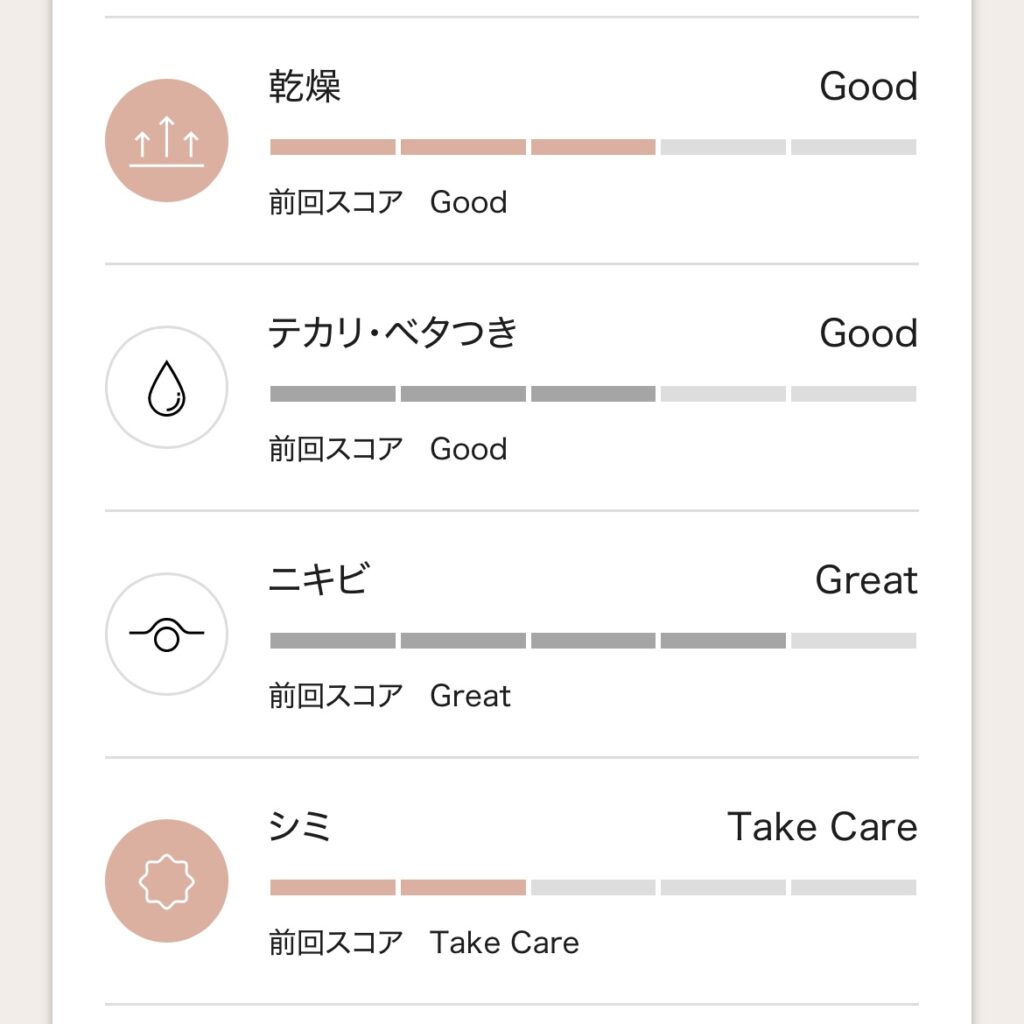1024x1024 pixels.
Task: Open the テカリ・ベタつき category title
Action: tap(393, 333)
